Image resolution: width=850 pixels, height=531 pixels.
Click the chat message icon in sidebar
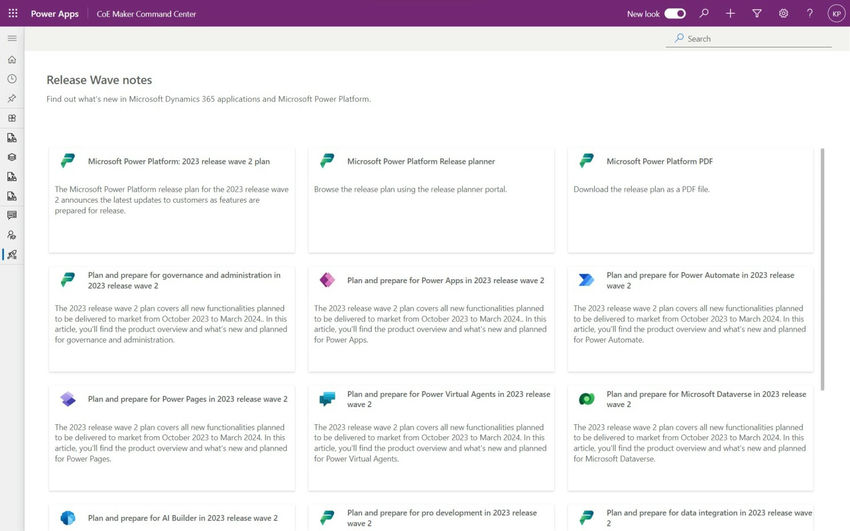point(12,215)
